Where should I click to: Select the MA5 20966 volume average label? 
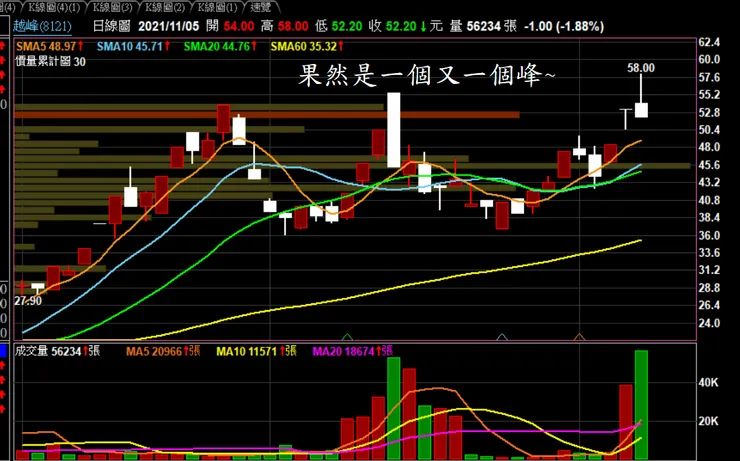[163, 351]
